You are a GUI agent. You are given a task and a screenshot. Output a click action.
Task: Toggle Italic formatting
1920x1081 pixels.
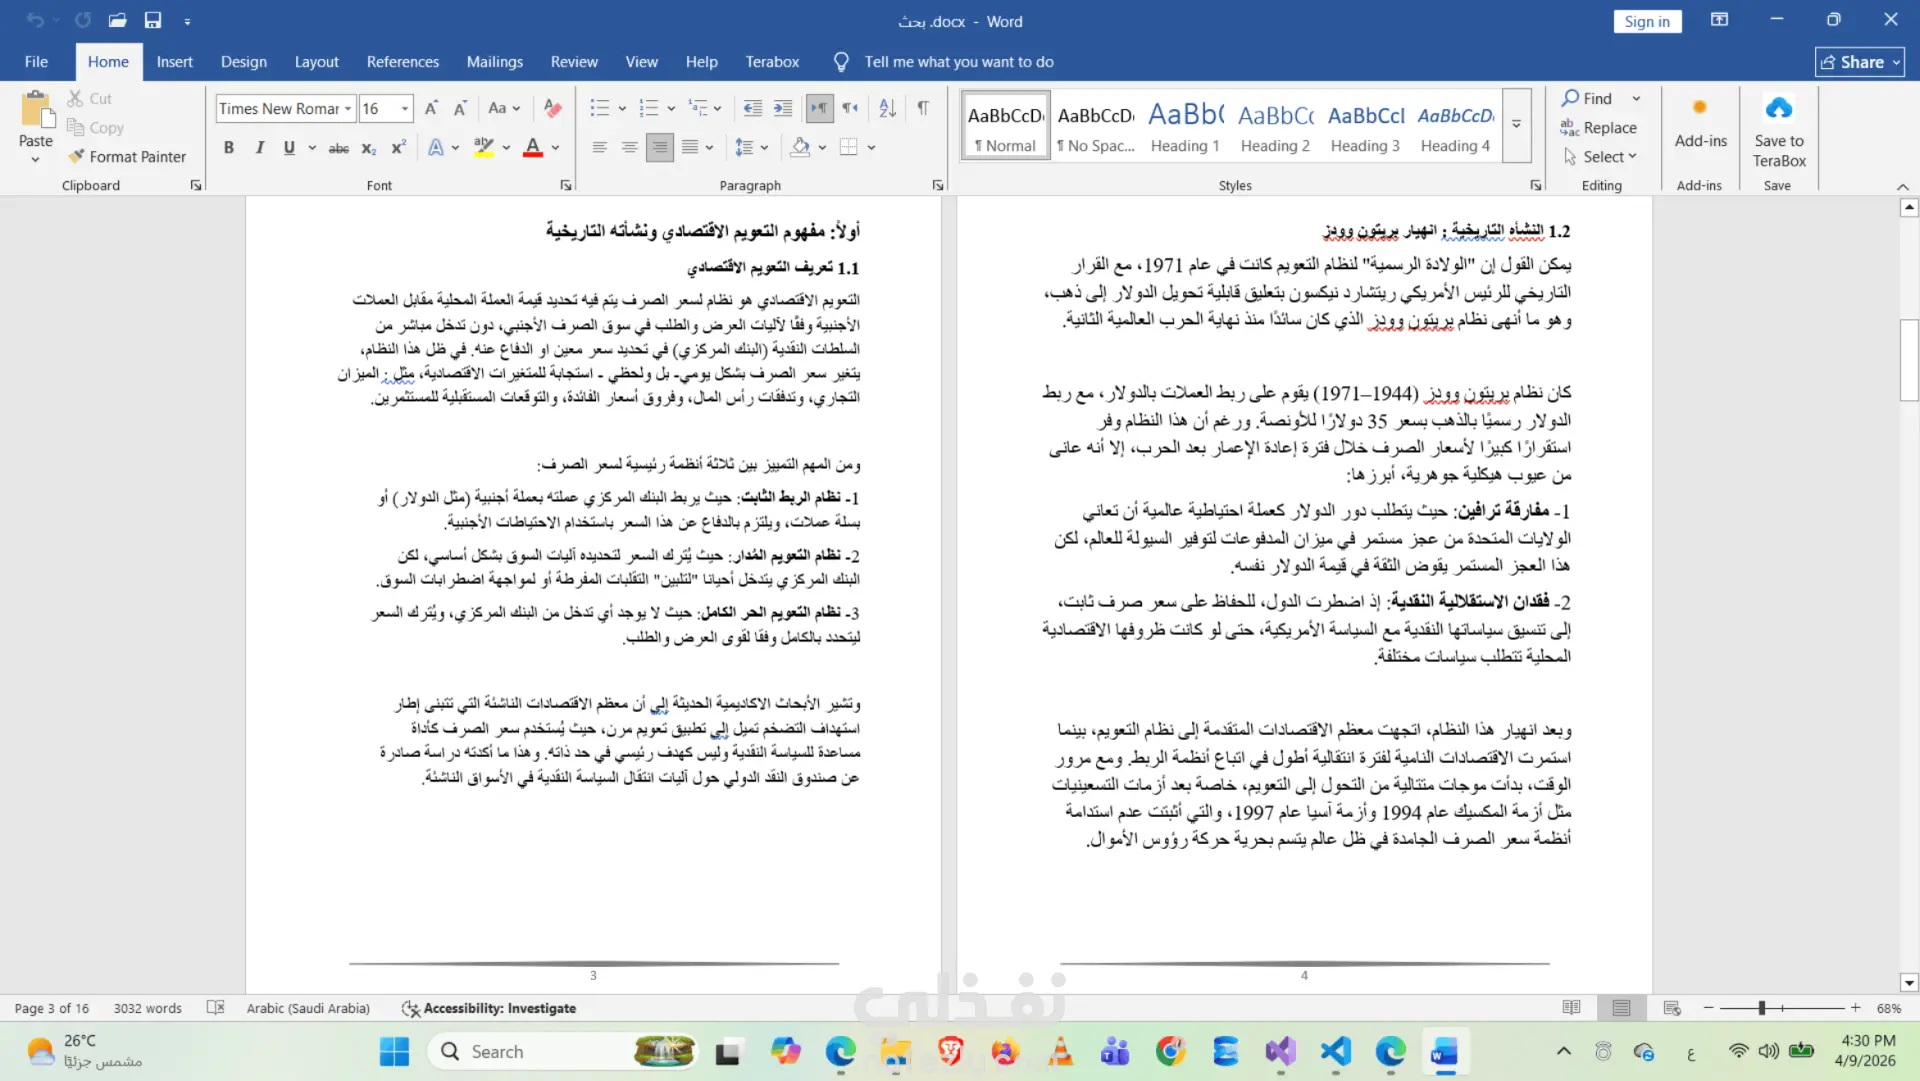(x=259, y=148)
